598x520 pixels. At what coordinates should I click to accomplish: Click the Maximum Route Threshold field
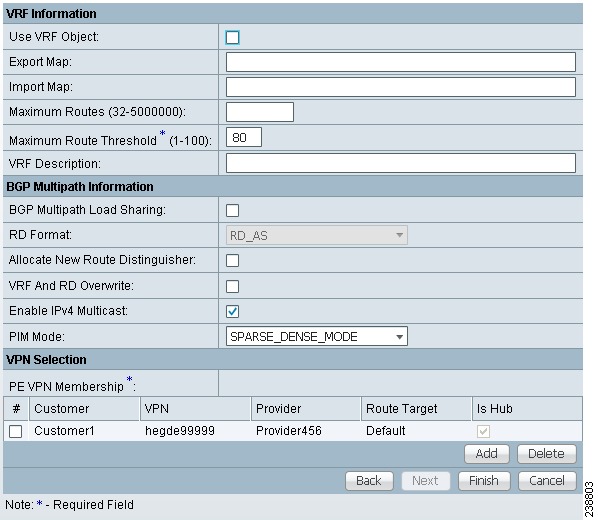pos(244,137)
